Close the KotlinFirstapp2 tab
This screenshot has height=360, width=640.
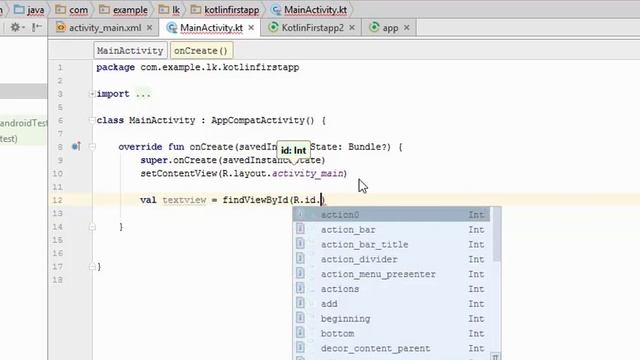[x=352, y=28]
